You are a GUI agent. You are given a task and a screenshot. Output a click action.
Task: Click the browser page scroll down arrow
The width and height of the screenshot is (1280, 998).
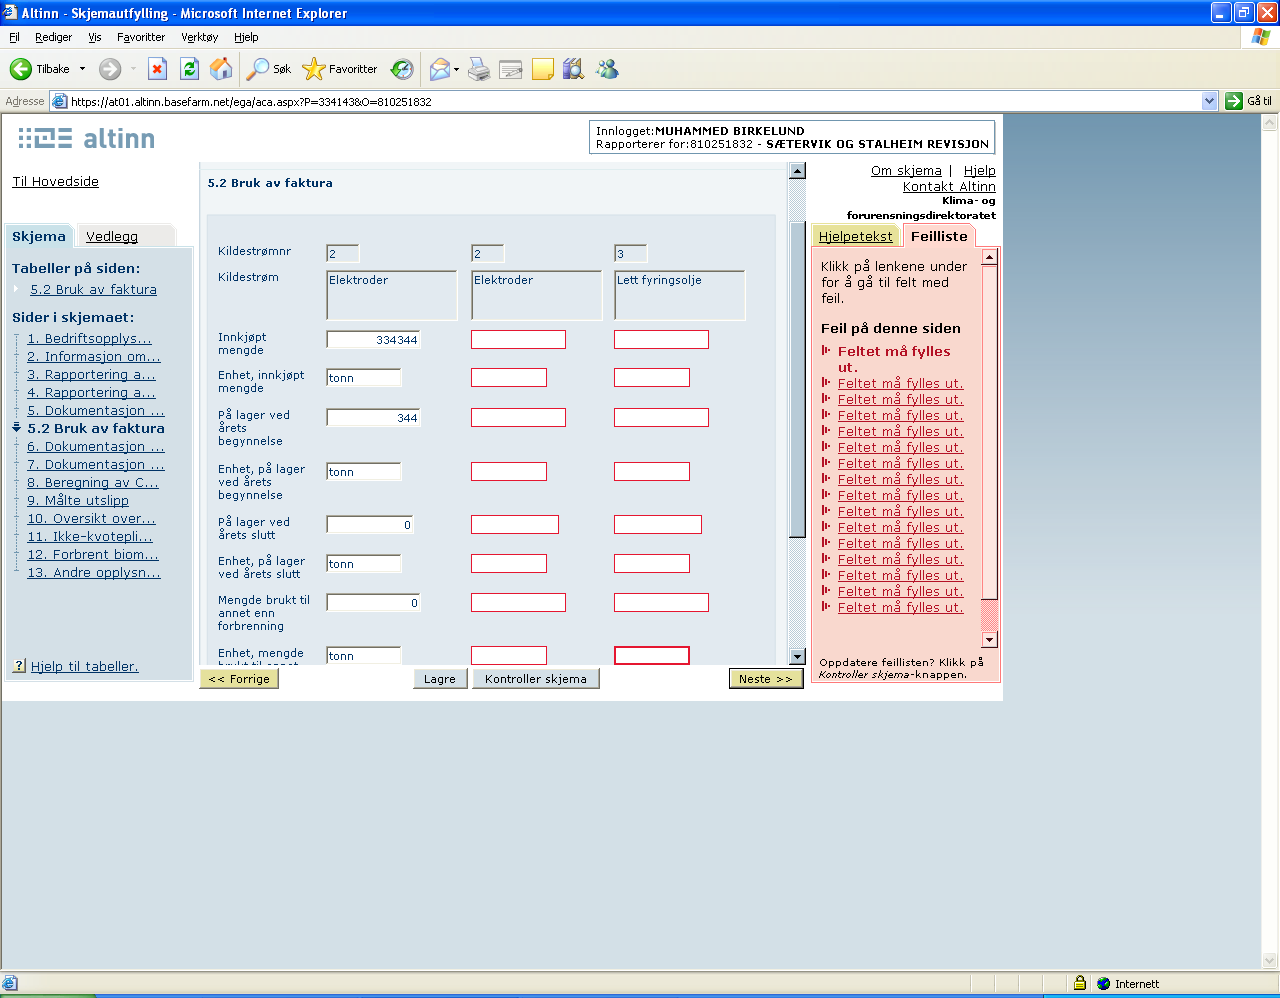click(1271, 961)
